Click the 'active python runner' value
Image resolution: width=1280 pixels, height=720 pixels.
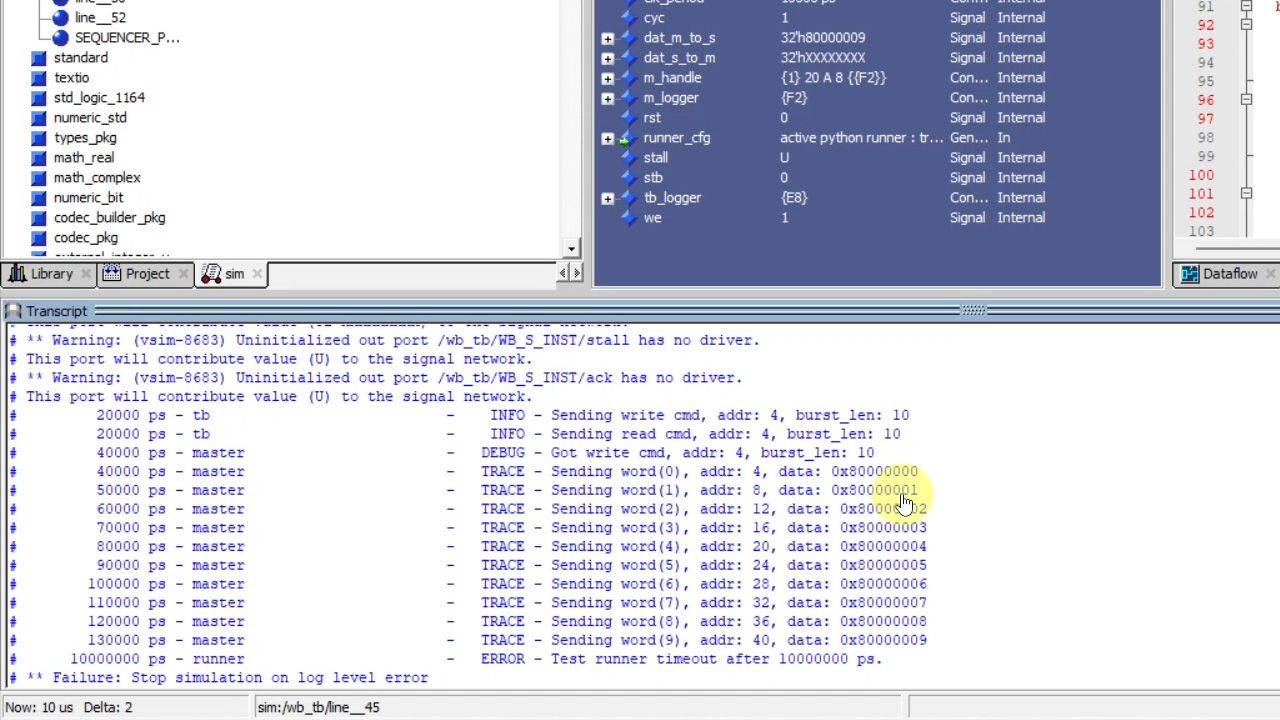861,138
